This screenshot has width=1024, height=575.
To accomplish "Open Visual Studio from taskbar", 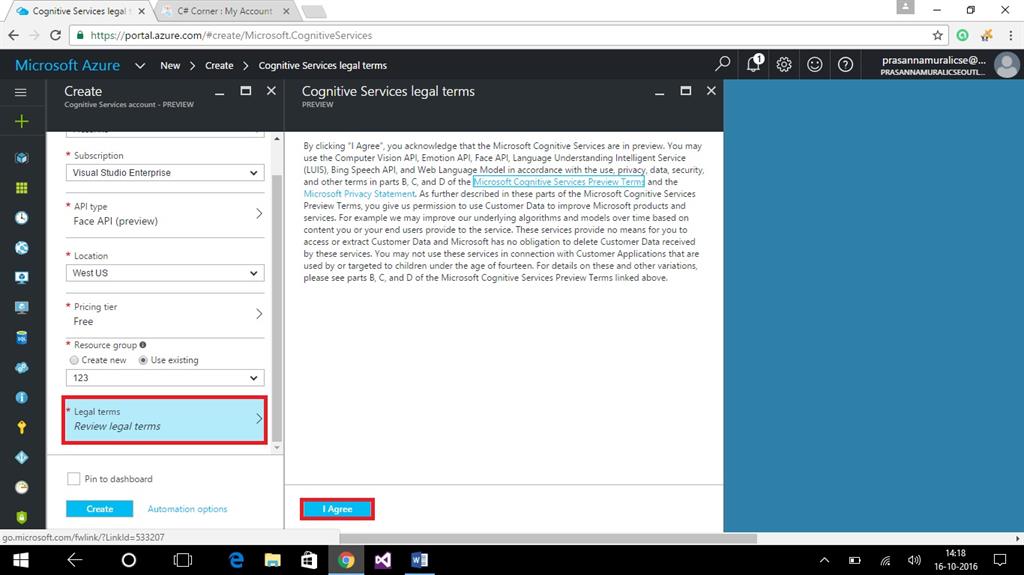I will (383, 560).
